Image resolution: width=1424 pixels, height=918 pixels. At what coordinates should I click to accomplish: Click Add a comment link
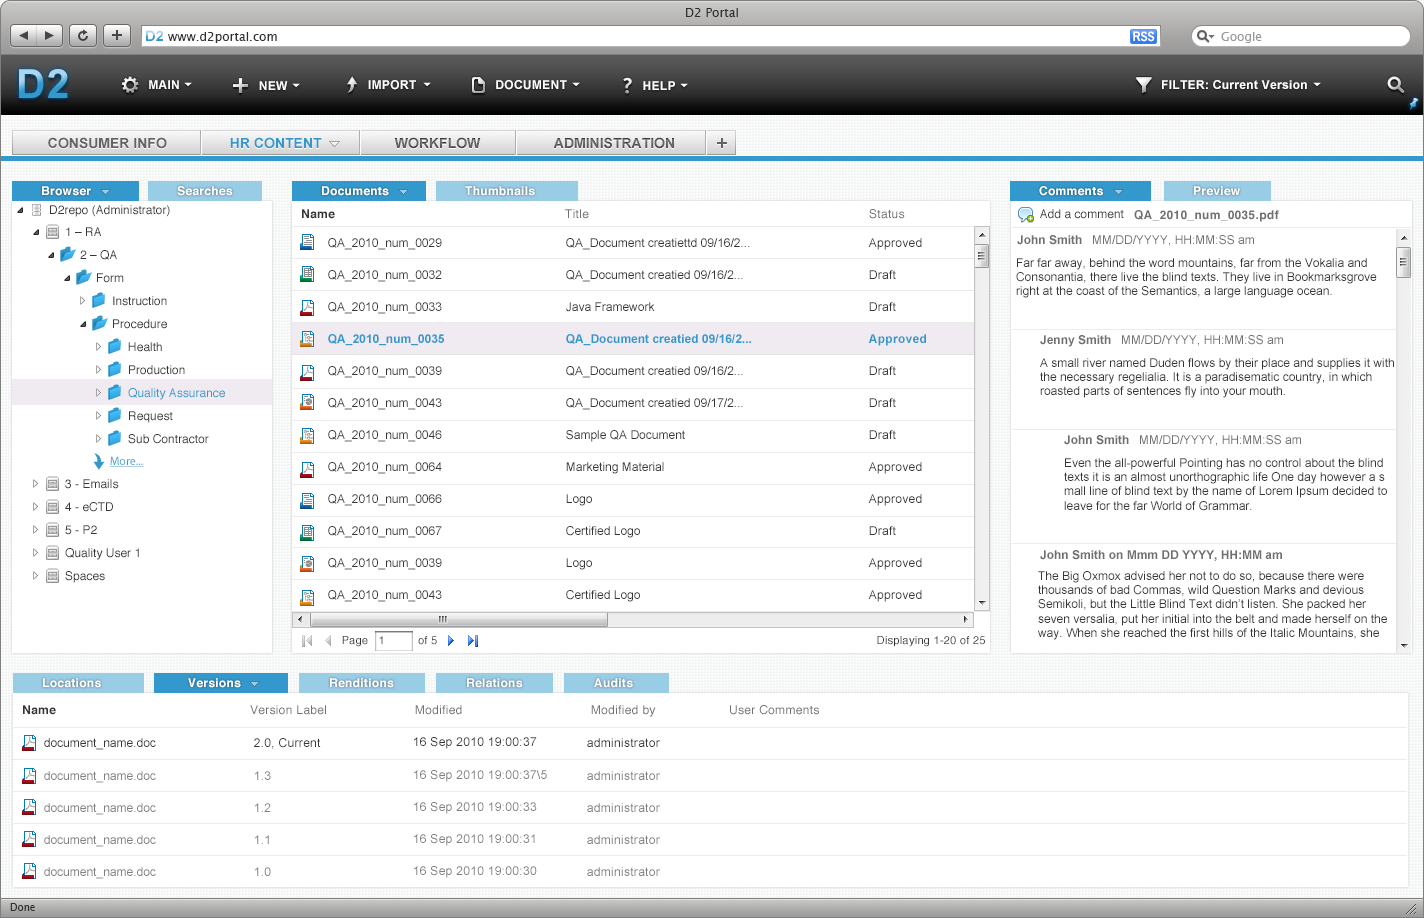(x=1082, y=215)
